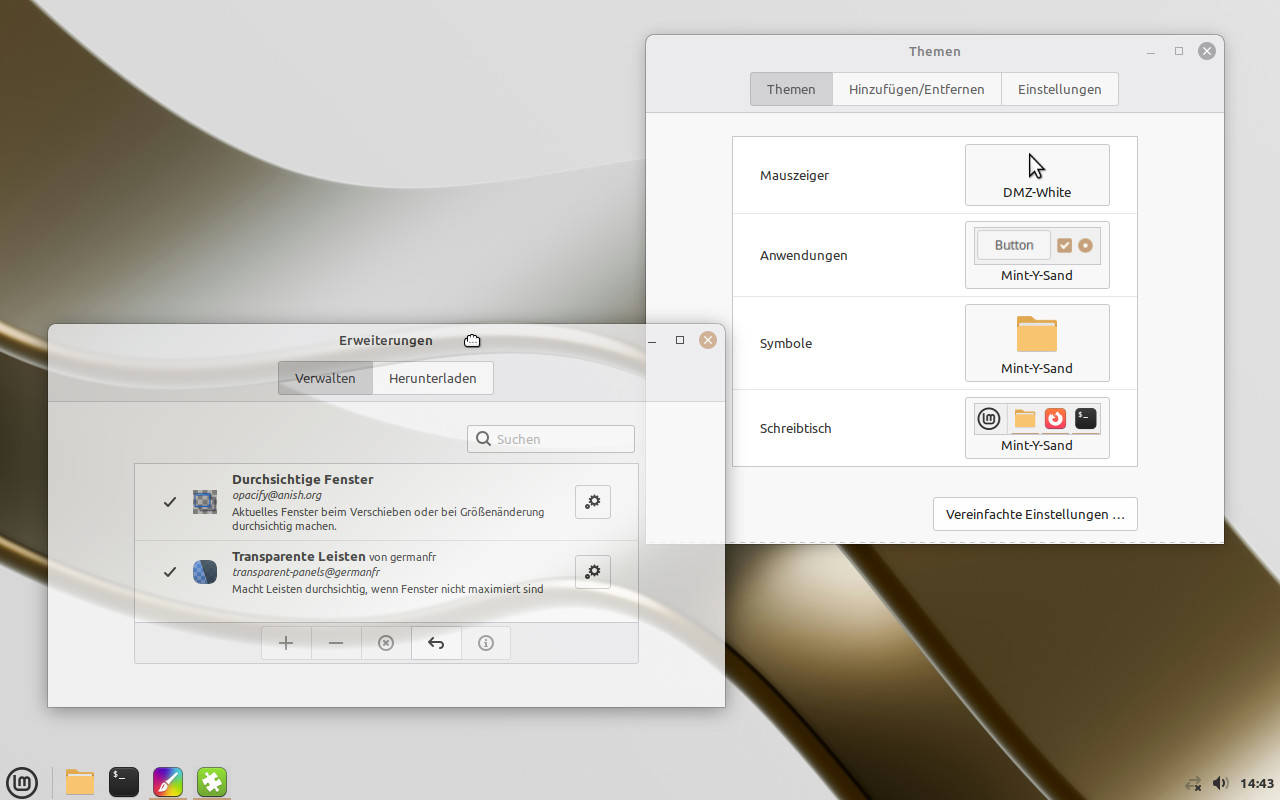
Task: Open settings gear for Transparente Leisten extension
Action: [593, 572]
